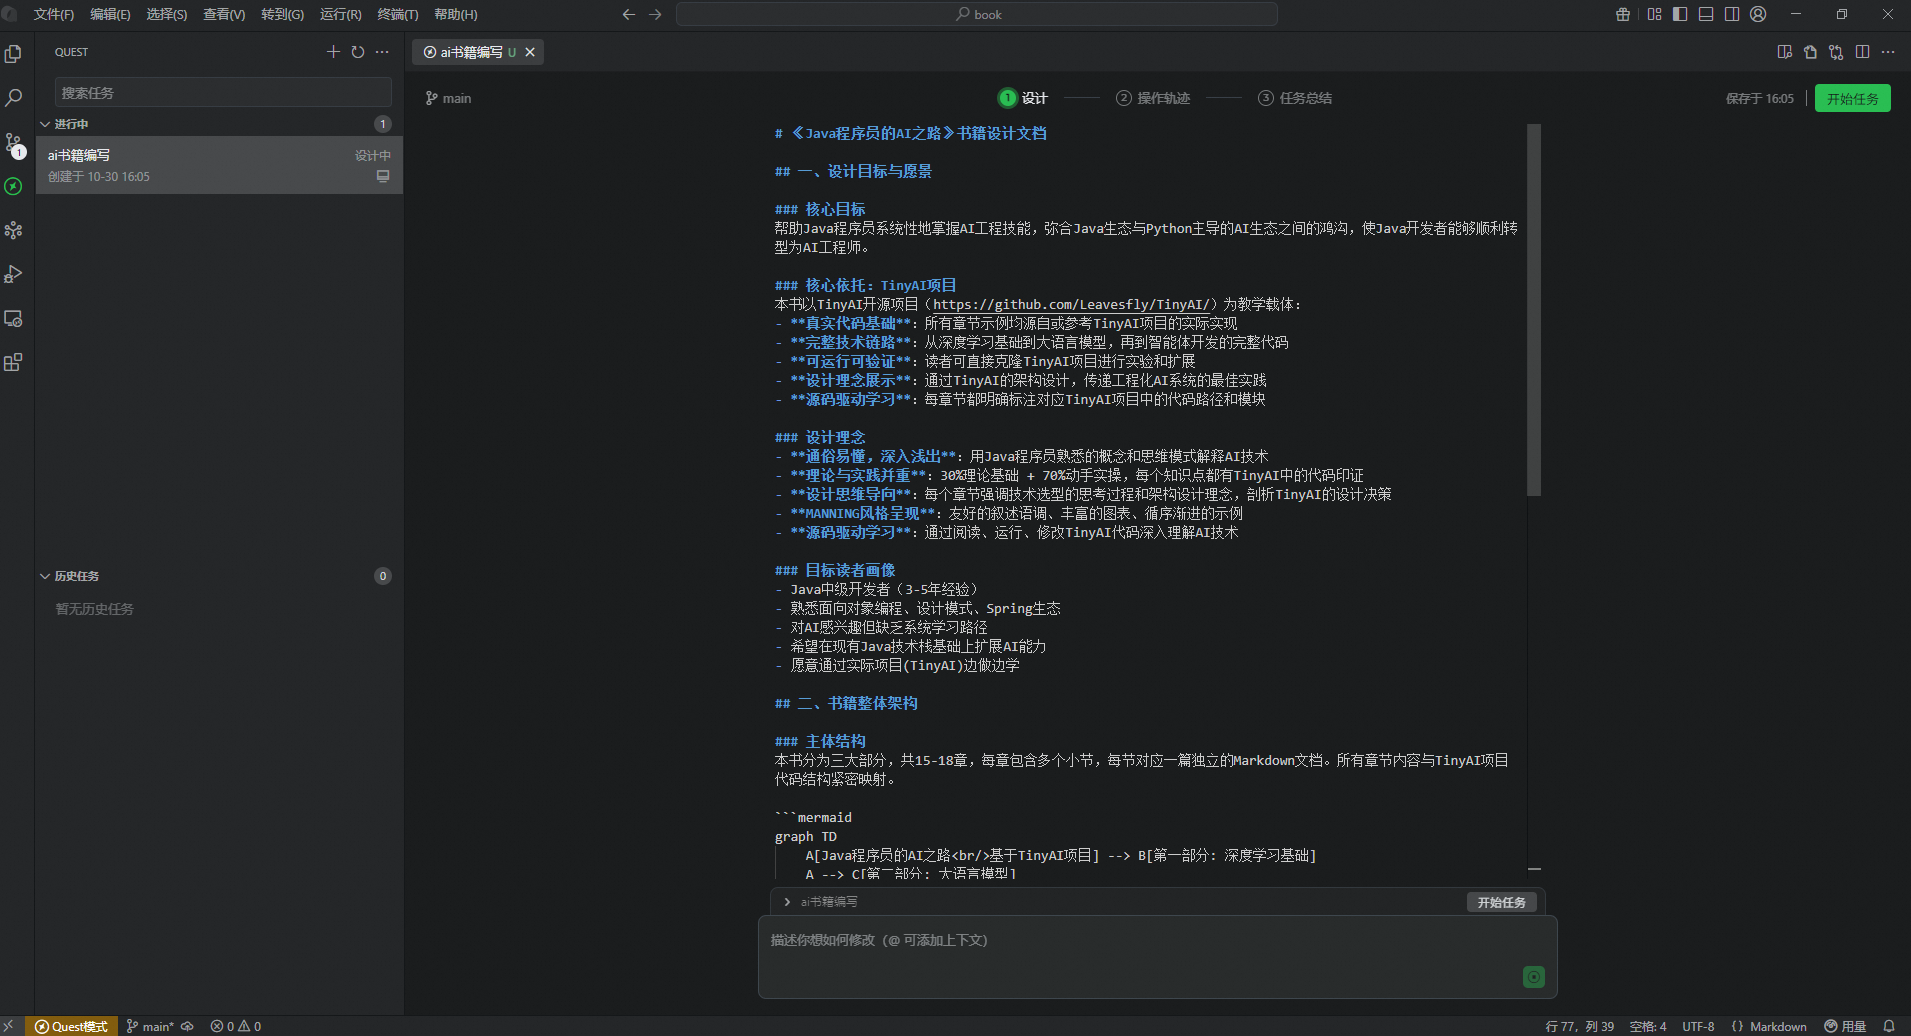The width and height of the screenshot is (1911, 1036).
Task: Open the Quest compass view
Action: click(13, 186)
